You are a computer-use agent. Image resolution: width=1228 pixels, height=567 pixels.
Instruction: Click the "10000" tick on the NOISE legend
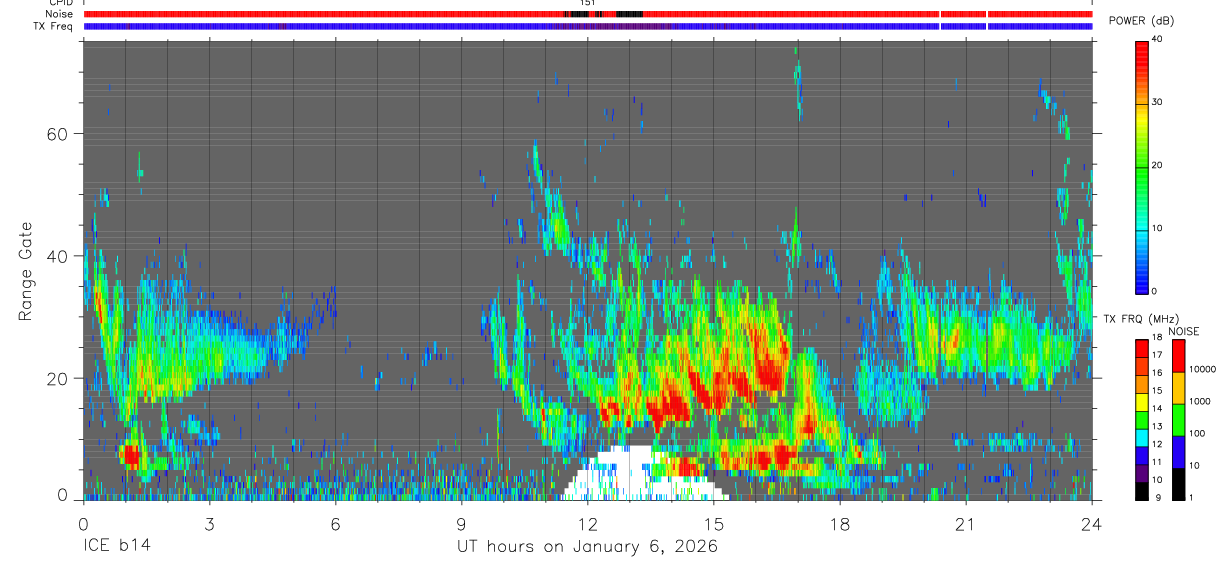pyautogui.click(x=1202, y=369)
